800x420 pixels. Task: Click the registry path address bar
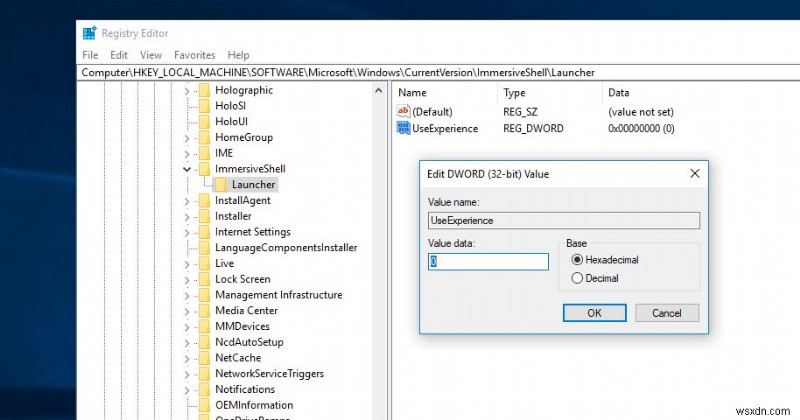438,72
